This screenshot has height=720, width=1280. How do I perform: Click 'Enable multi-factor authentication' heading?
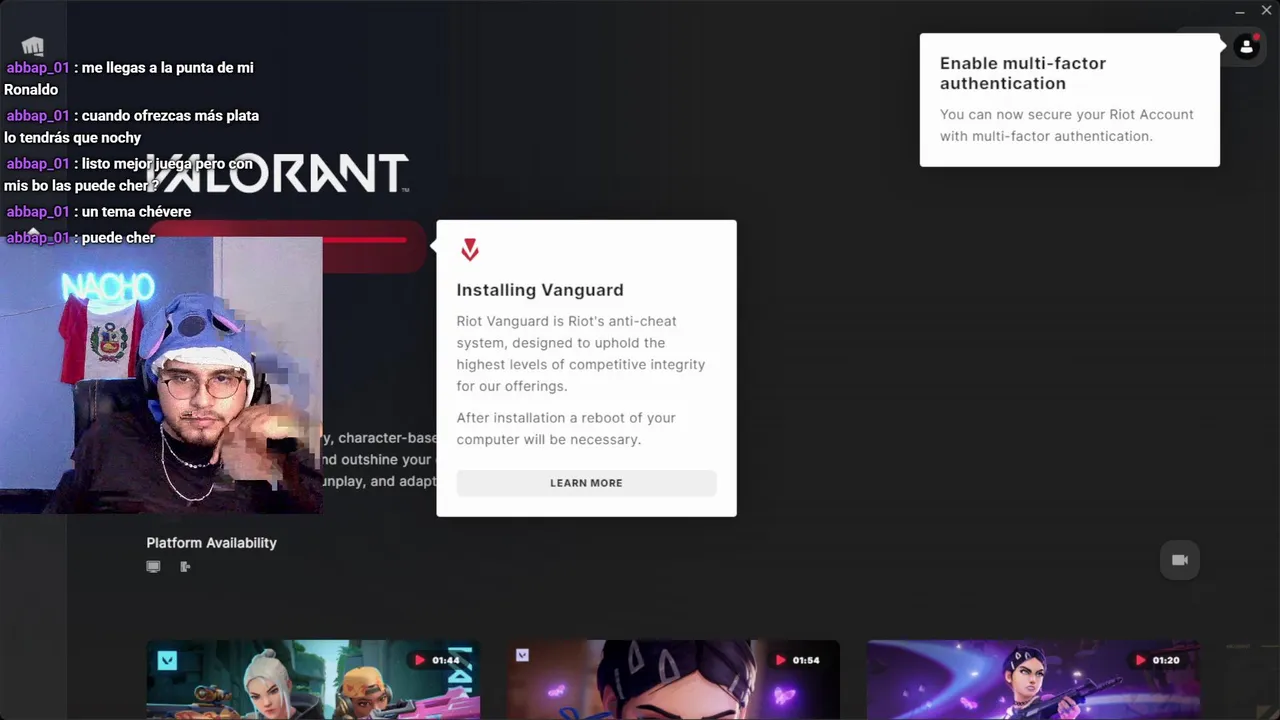coord(1023,73)
